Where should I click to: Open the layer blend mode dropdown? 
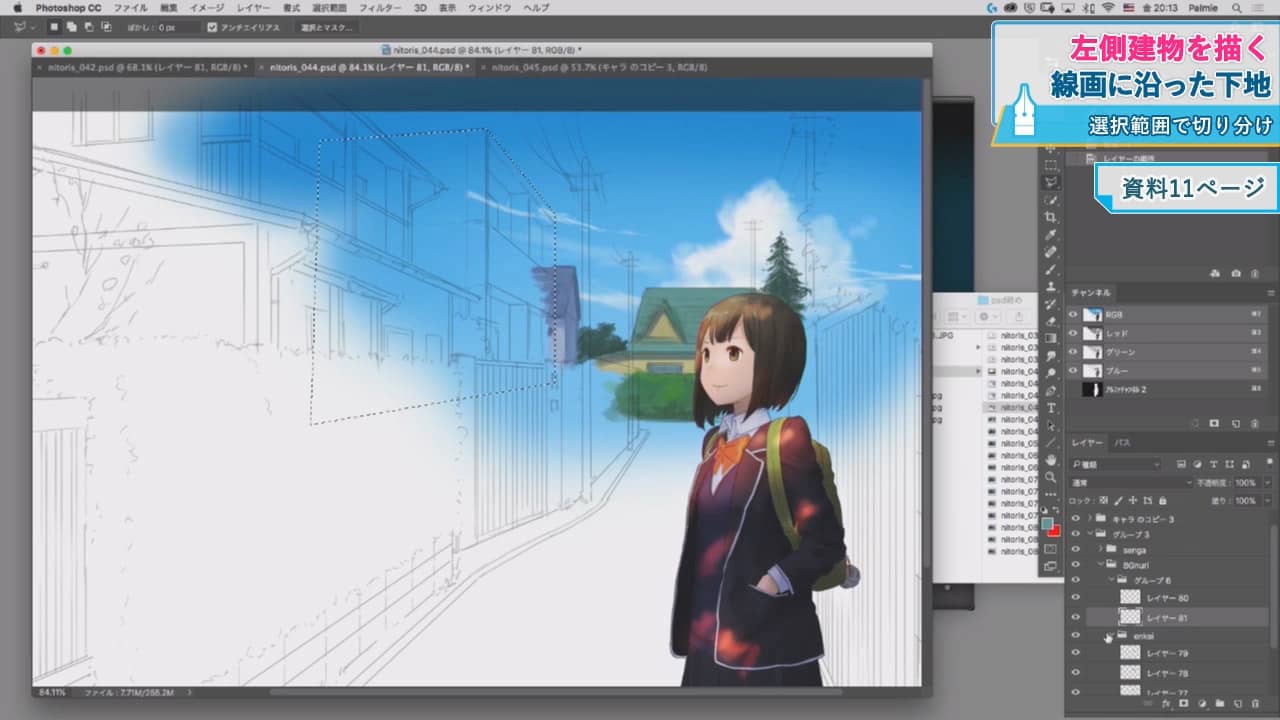click(x=1131, y=483)
